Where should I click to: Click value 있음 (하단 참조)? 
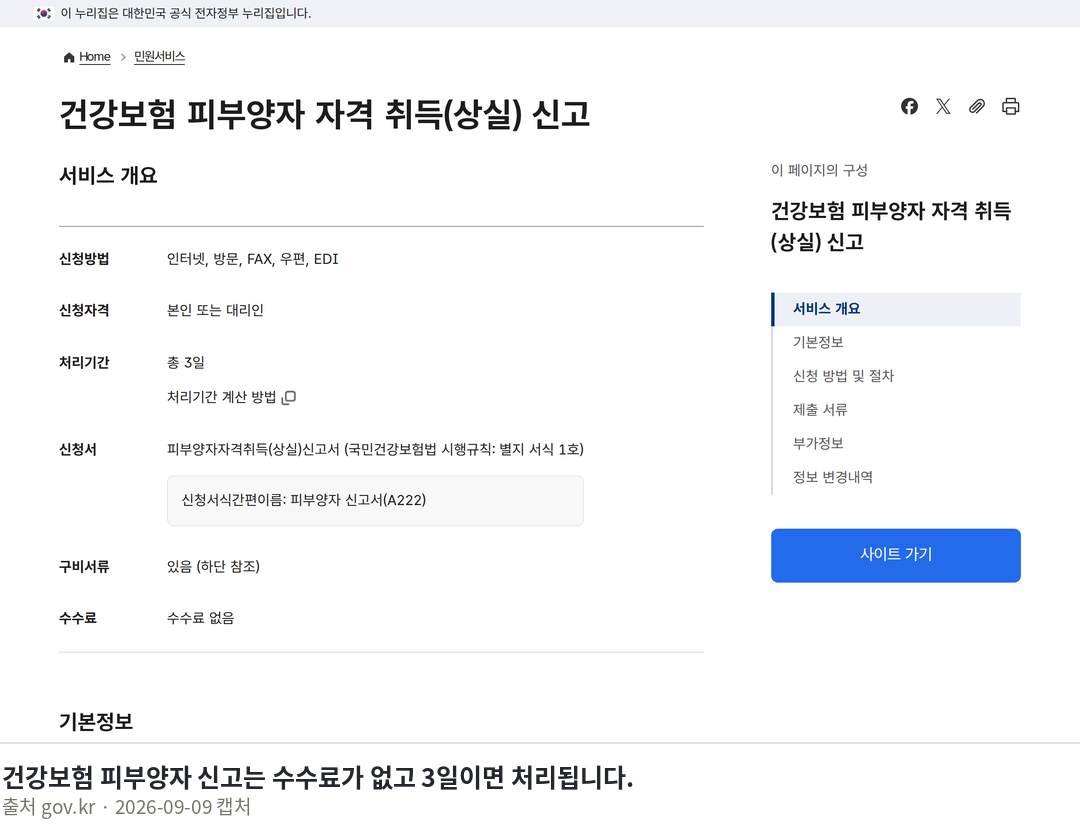(x=214, y=567)
